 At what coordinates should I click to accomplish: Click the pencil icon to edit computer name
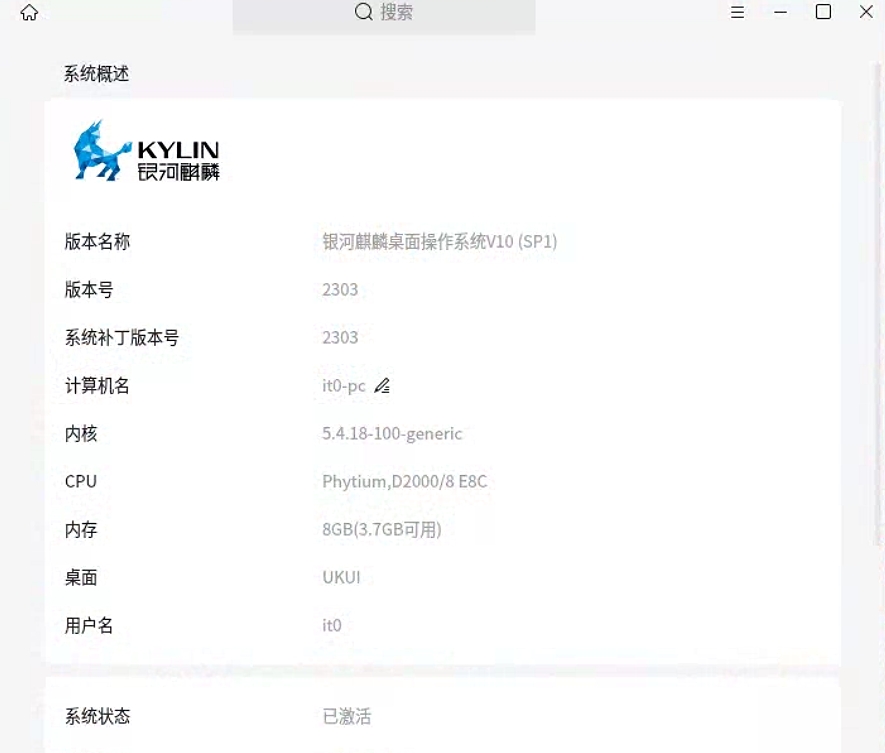tap(381, 386)
